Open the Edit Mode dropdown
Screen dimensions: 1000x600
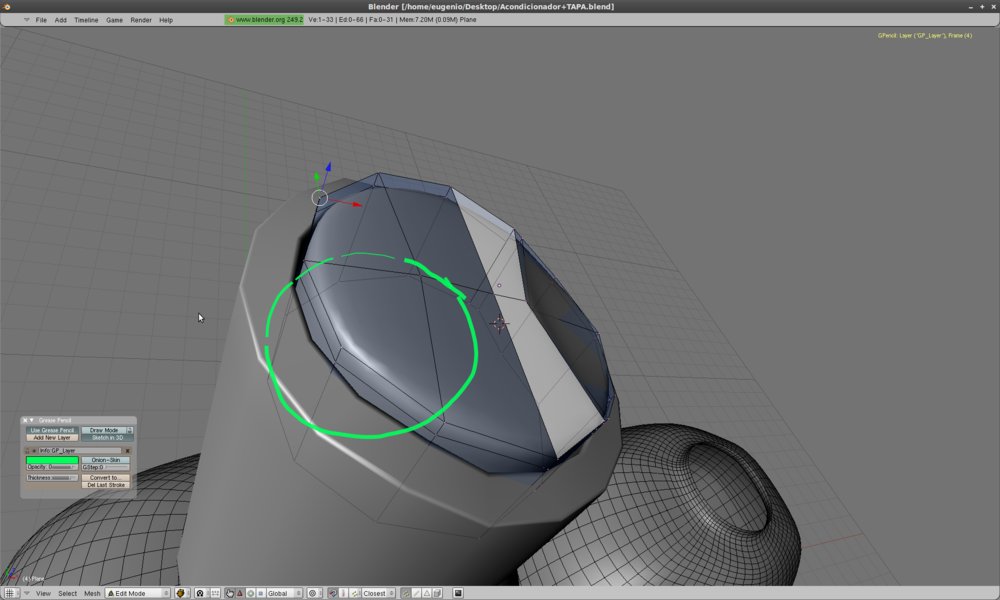[138, 593]
